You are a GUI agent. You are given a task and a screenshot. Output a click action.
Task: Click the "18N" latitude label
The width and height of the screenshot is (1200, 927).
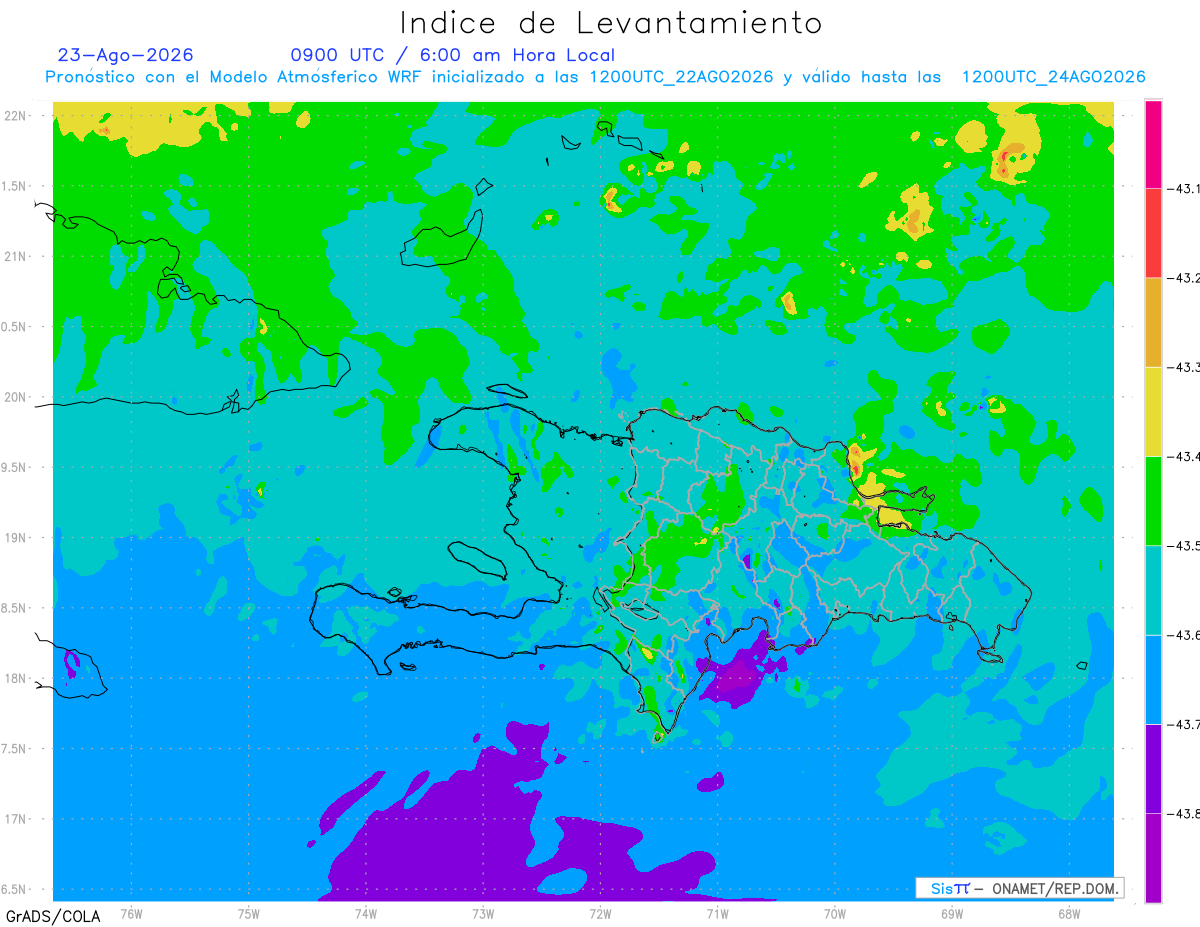coord(16,678)
